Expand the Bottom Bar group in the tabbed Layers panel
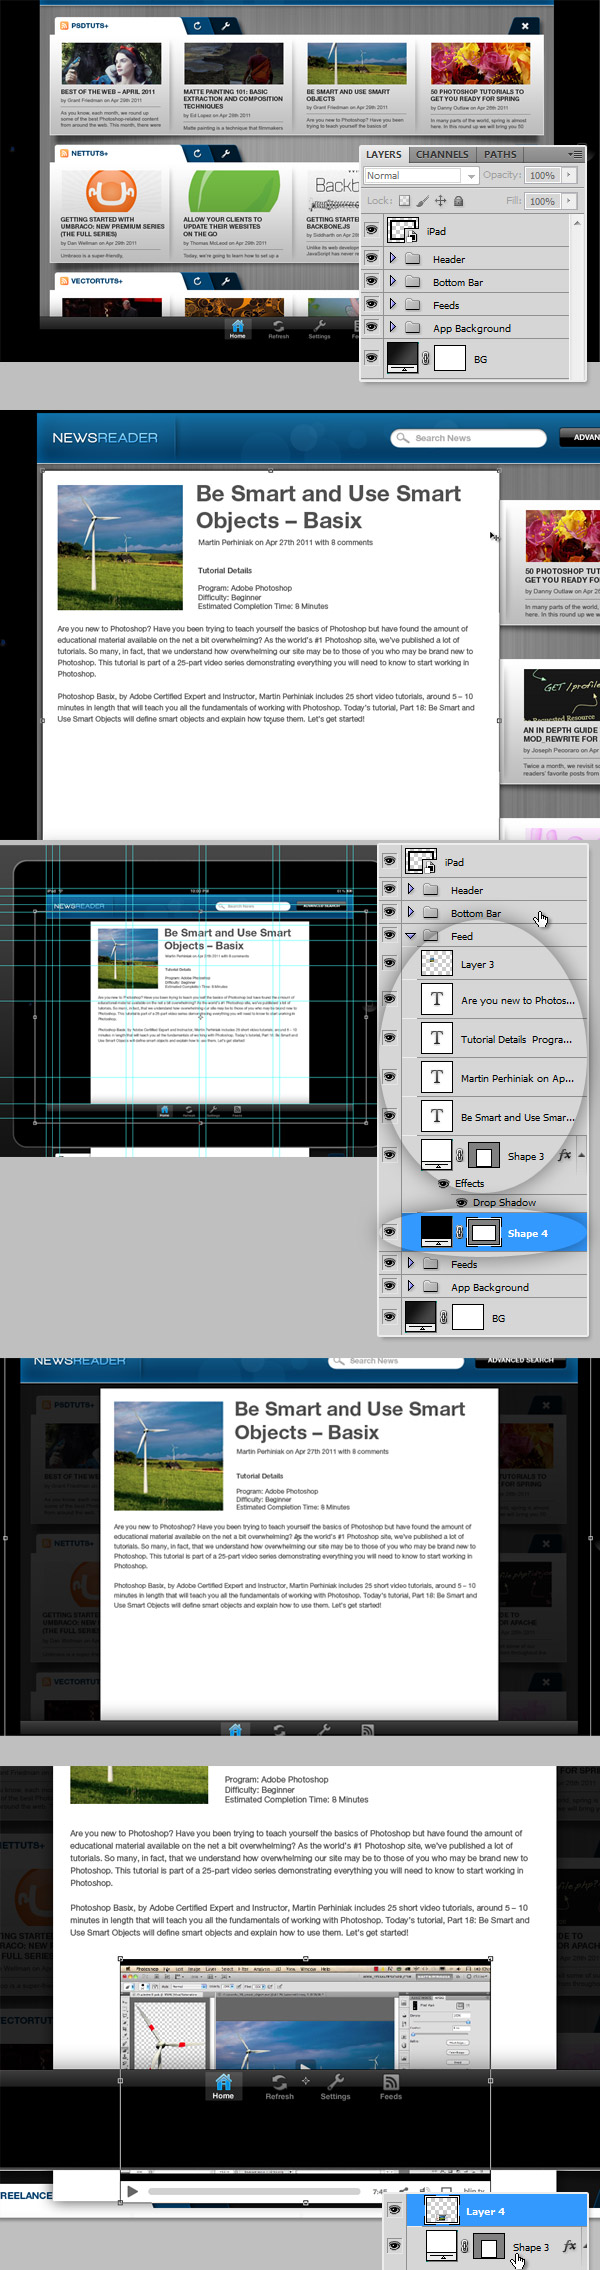 pyautogui.click(x=393, y=281)
